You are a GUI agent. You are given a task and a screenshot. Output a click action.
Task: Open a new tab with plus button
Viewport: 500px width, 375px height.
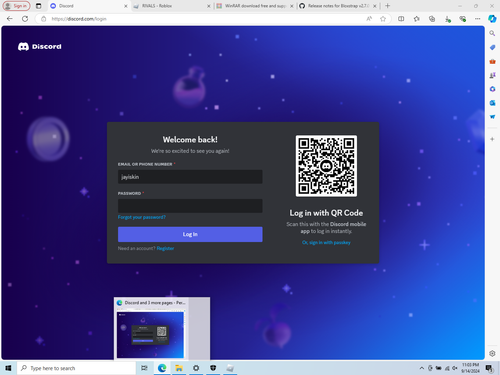pyautogui.click(x=387, y=6)
